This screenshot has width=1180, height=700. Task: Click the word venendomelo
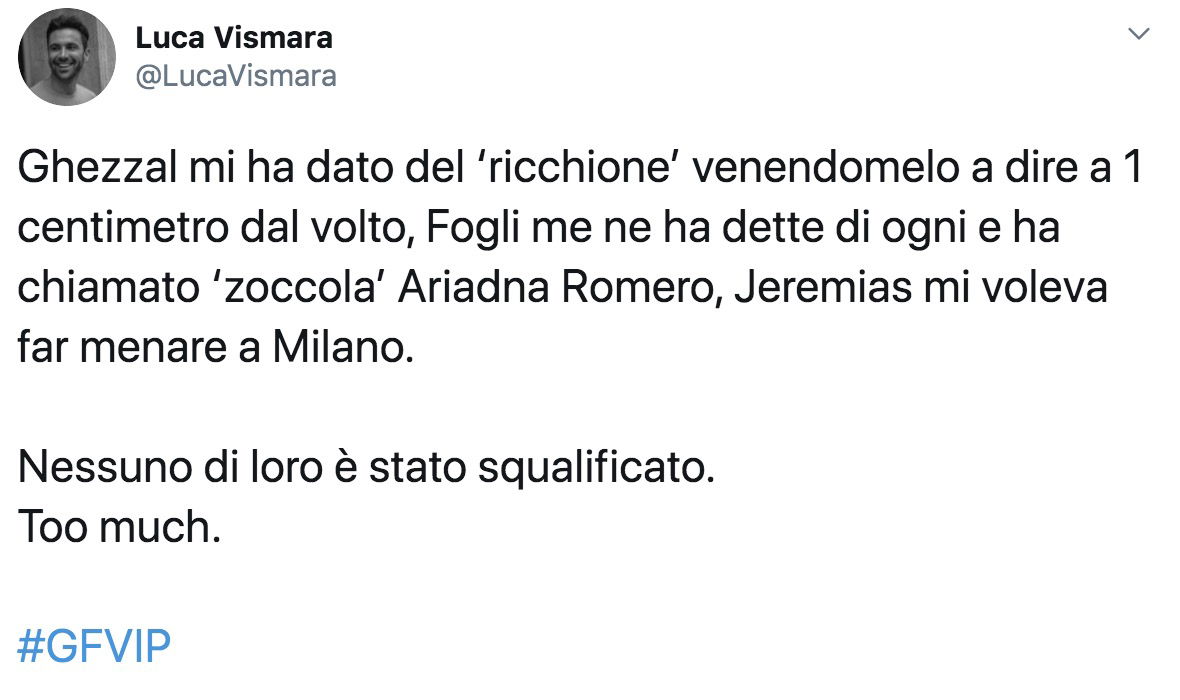point(826,167)
